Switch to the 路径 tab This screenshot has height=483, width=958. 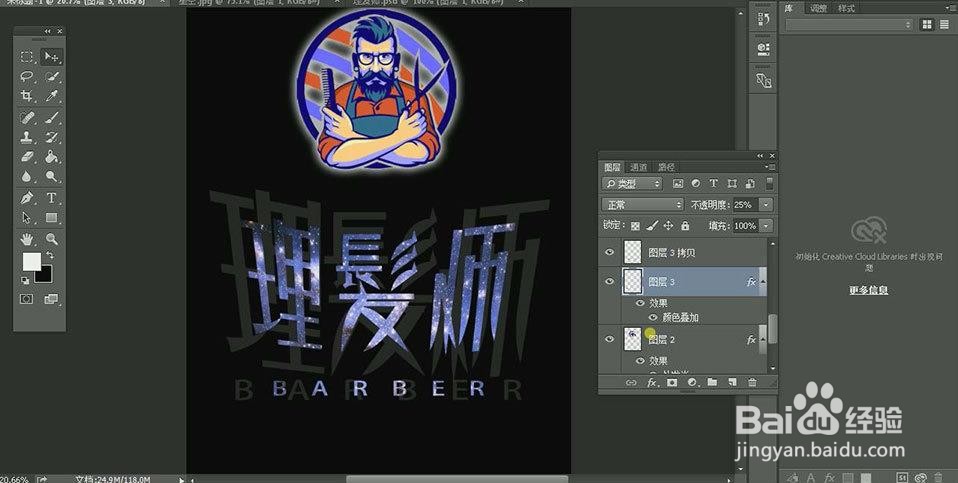[666, 167]
